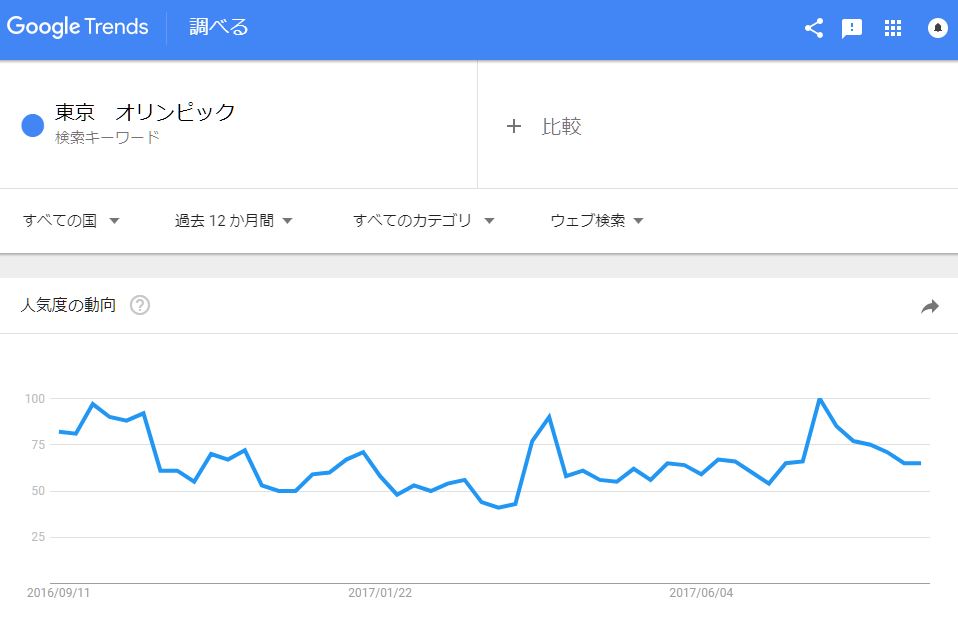
Task: Click the 比較 compare term button
Action: tap(561, 126)
